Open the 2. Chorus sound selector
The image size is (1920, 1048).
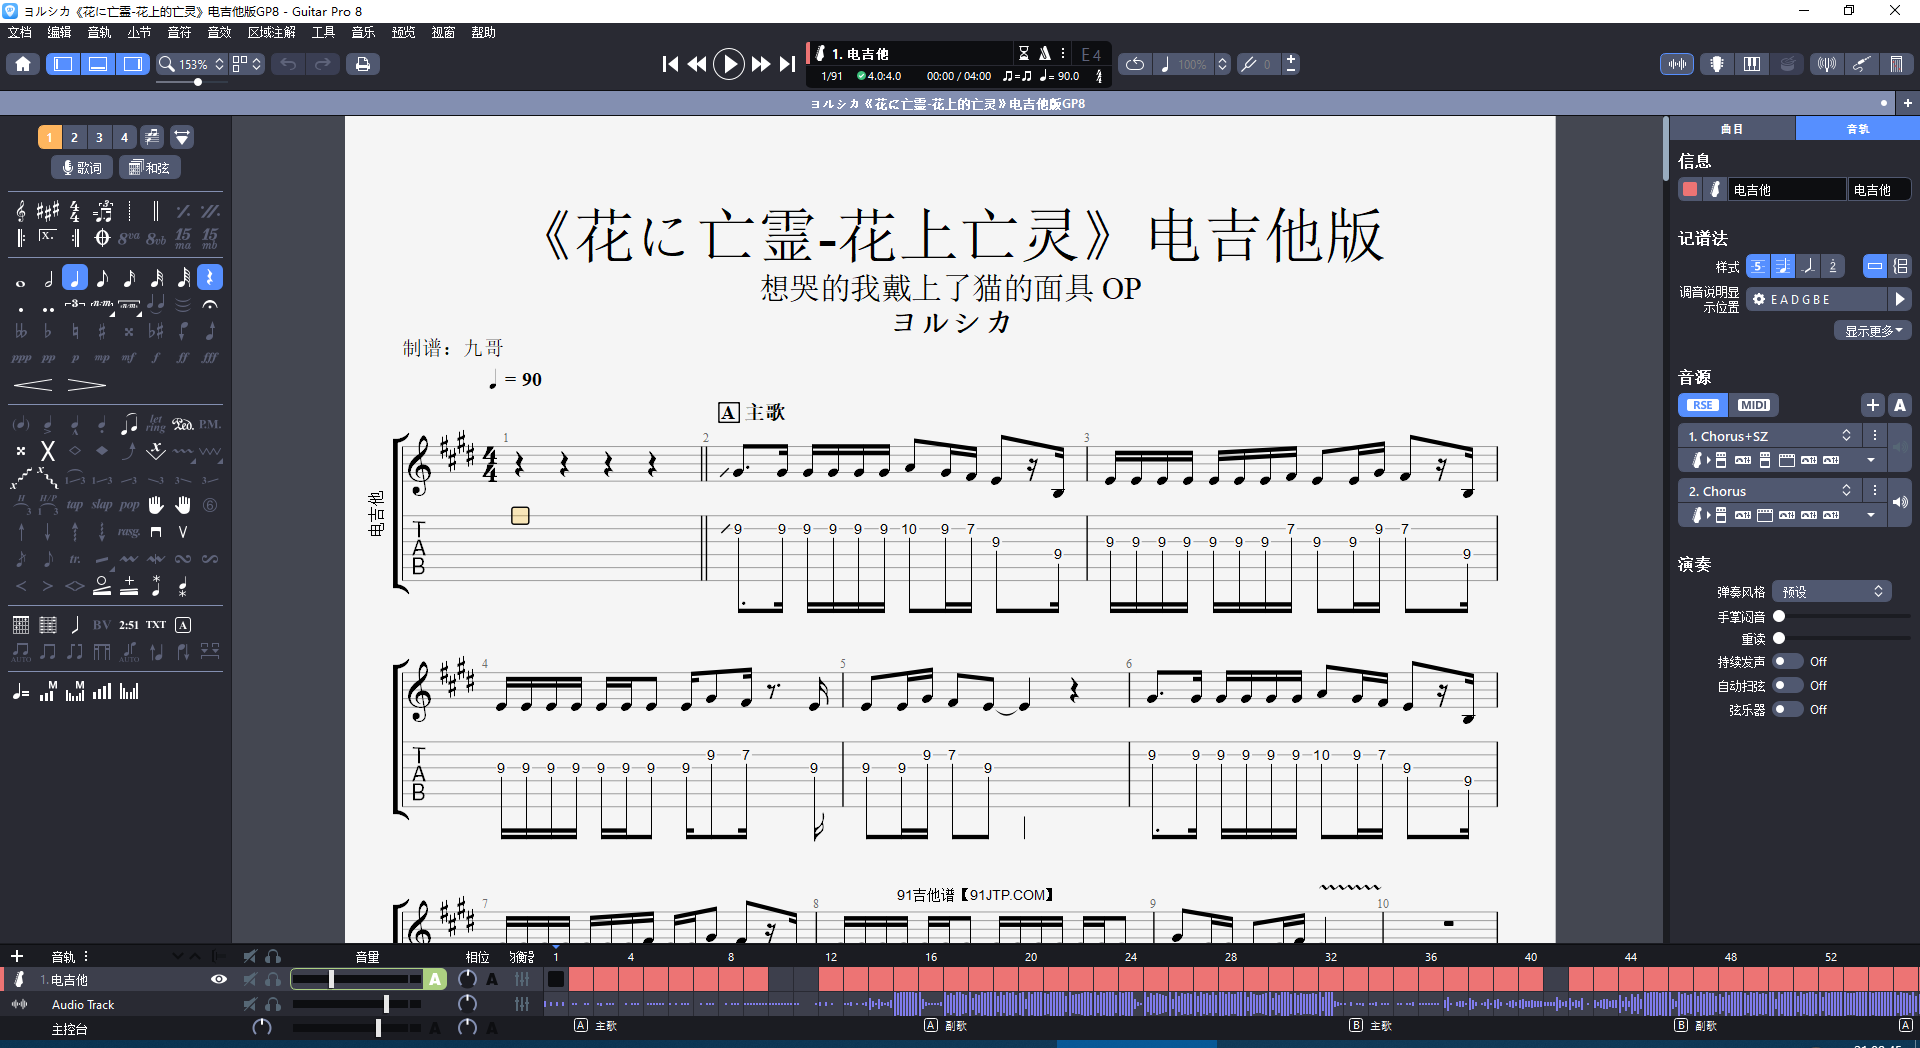[x=1770, y=491]
